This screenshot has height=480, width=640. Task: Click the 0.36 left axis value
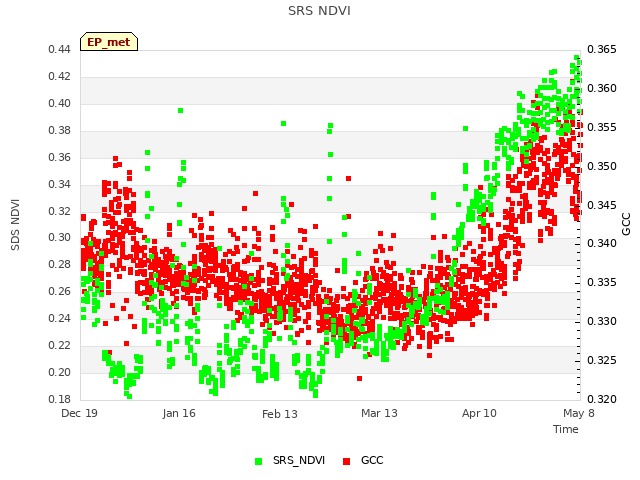pos(59,157)
